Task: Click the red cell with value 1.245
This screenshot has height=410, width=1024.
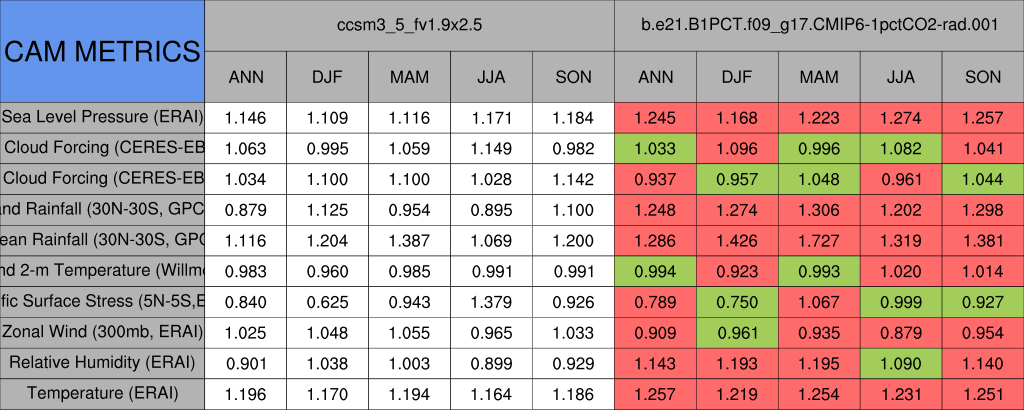Action: click(655, 117)
